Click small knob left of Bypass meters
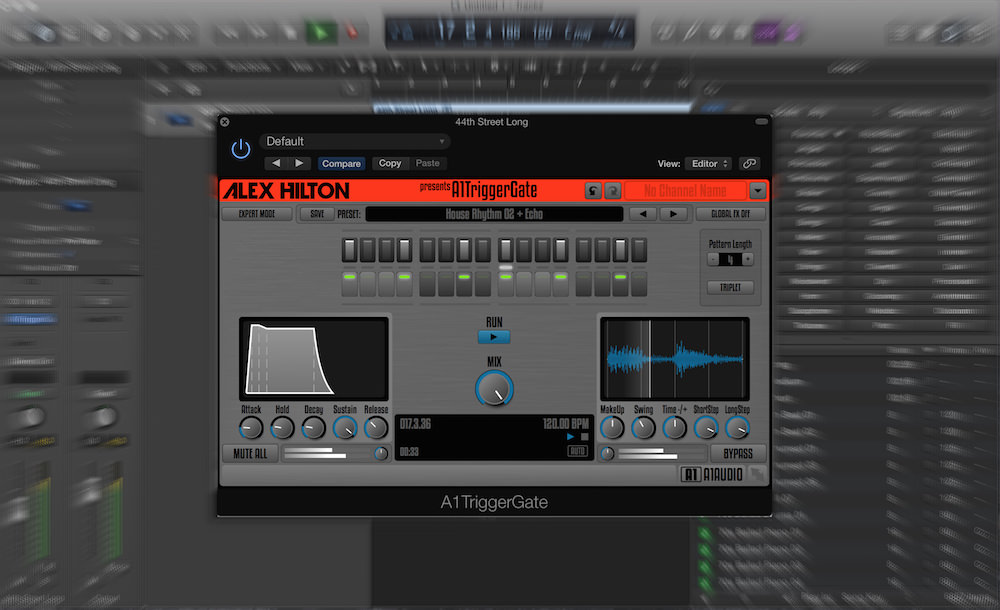The image size is (1000, 610). coord(607,454)
